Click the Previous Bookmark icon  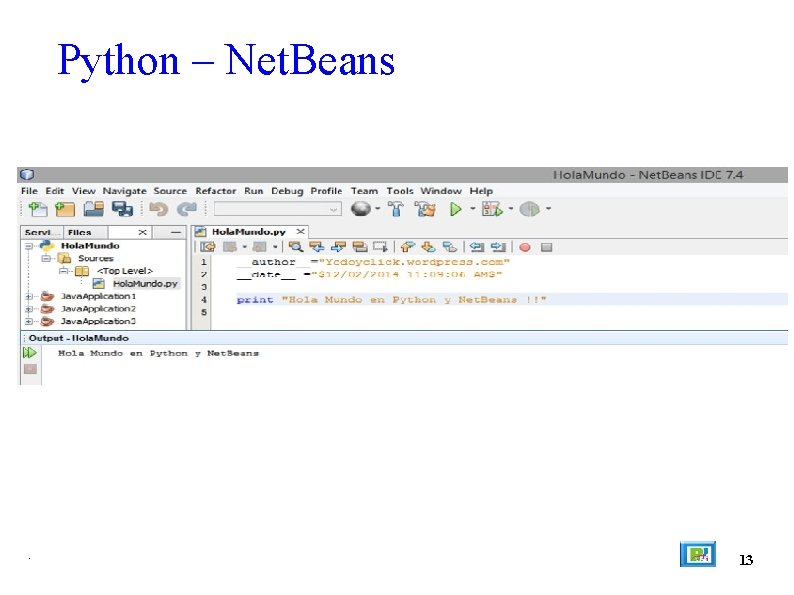408,247
